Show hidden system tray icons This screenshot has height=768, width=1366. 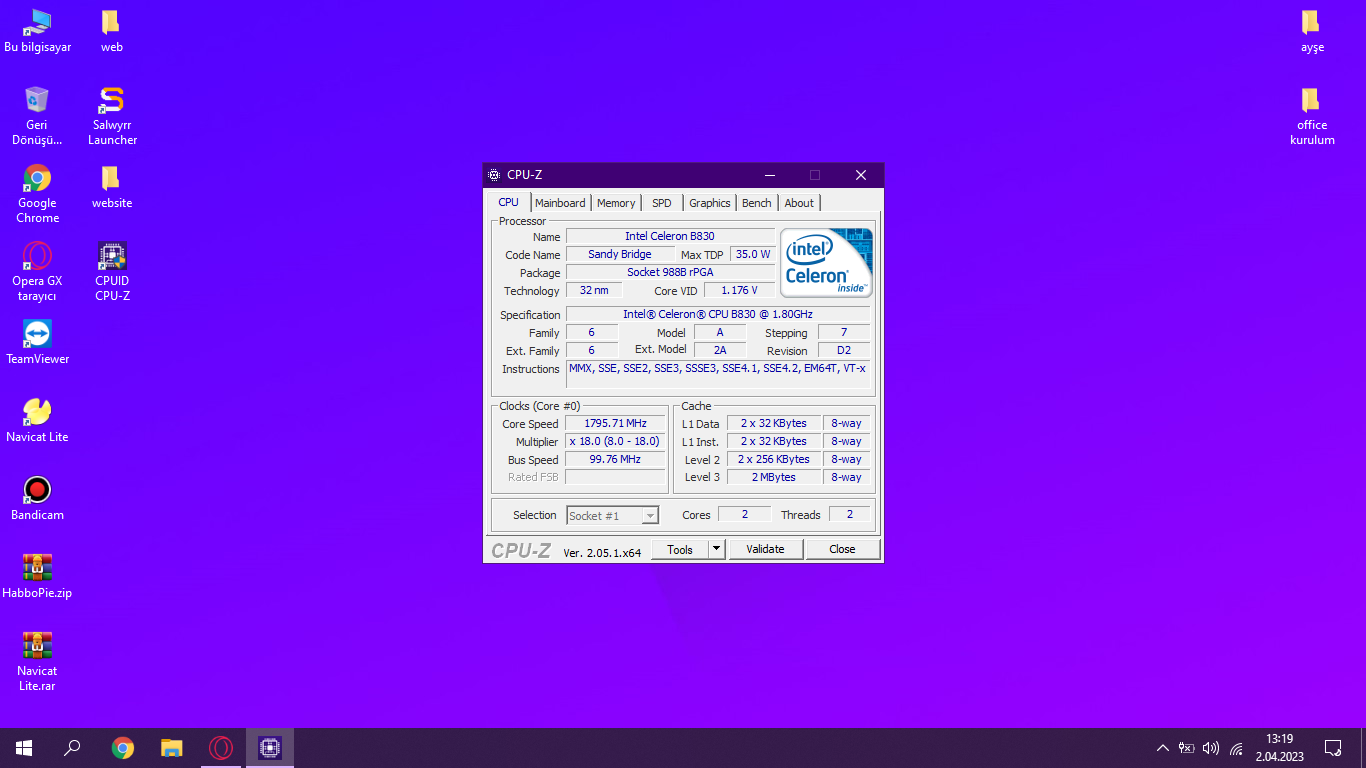tap(1162, 748)
